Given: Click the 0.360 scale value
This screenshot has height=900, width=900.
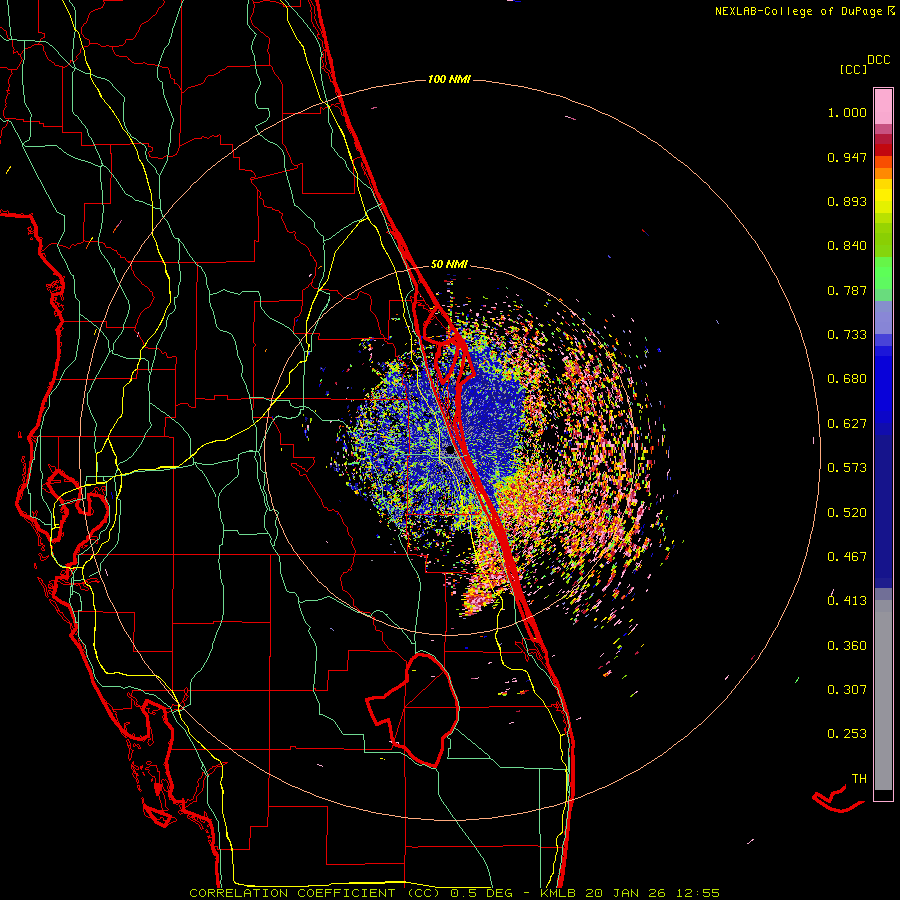Looking at the screenshot, I should point(847,646).
